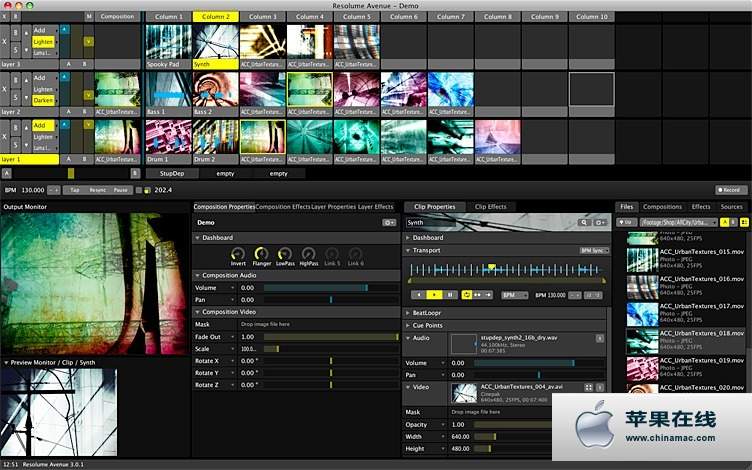The width and height of the screenshot is (752, 470).
Task: Click the Invert dashboard knob
Action: (238, 254)
